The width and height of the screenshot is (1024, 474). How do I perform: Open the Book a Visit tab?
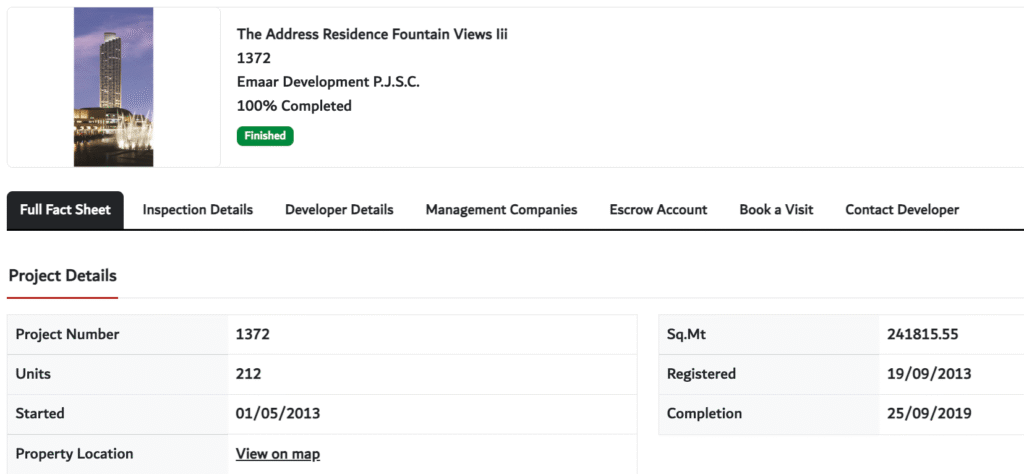click(x=776, y=210)
